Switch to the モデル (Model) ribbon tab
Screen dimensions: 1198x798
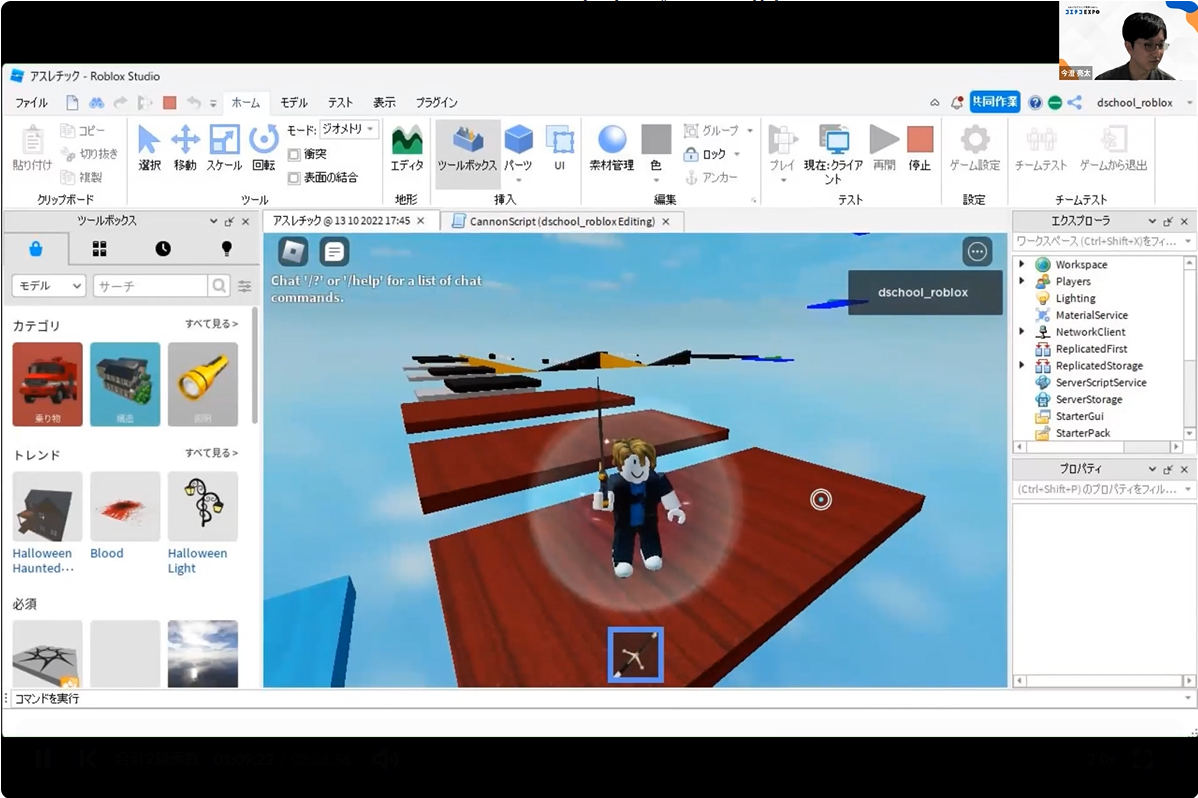coord(293,102)
